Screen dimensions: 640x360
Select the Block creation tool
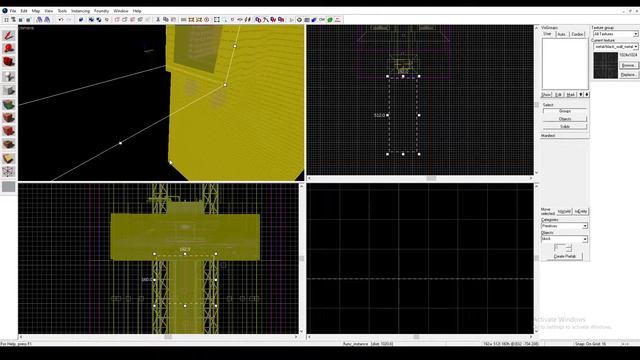point(8,90)
